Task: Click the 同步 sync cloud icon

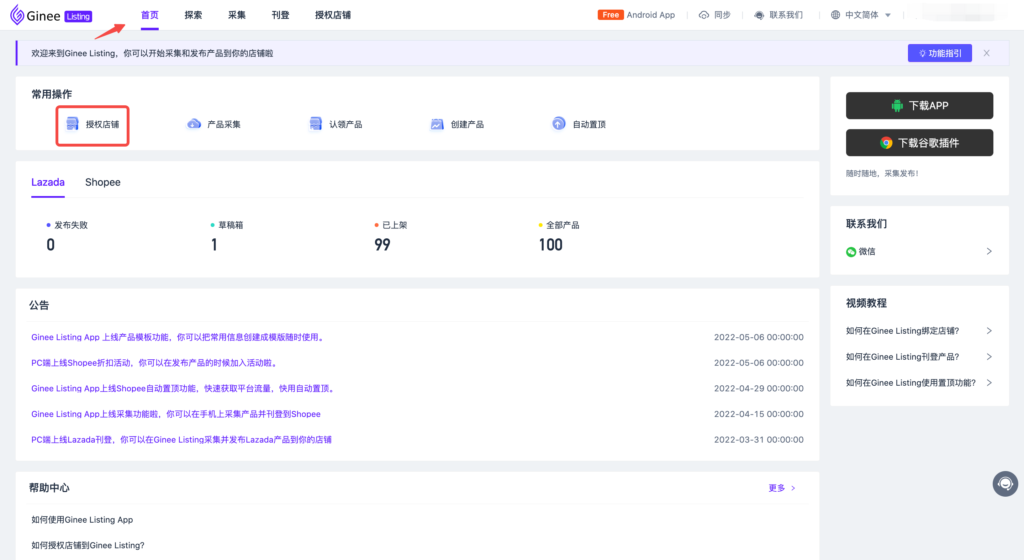Action: (x=703, y=15)
